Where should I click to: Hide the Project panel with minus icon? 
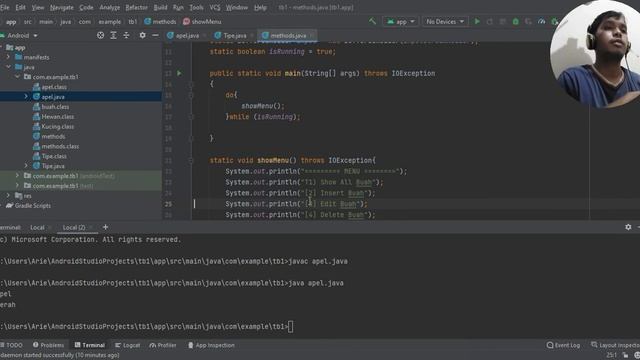155,36
